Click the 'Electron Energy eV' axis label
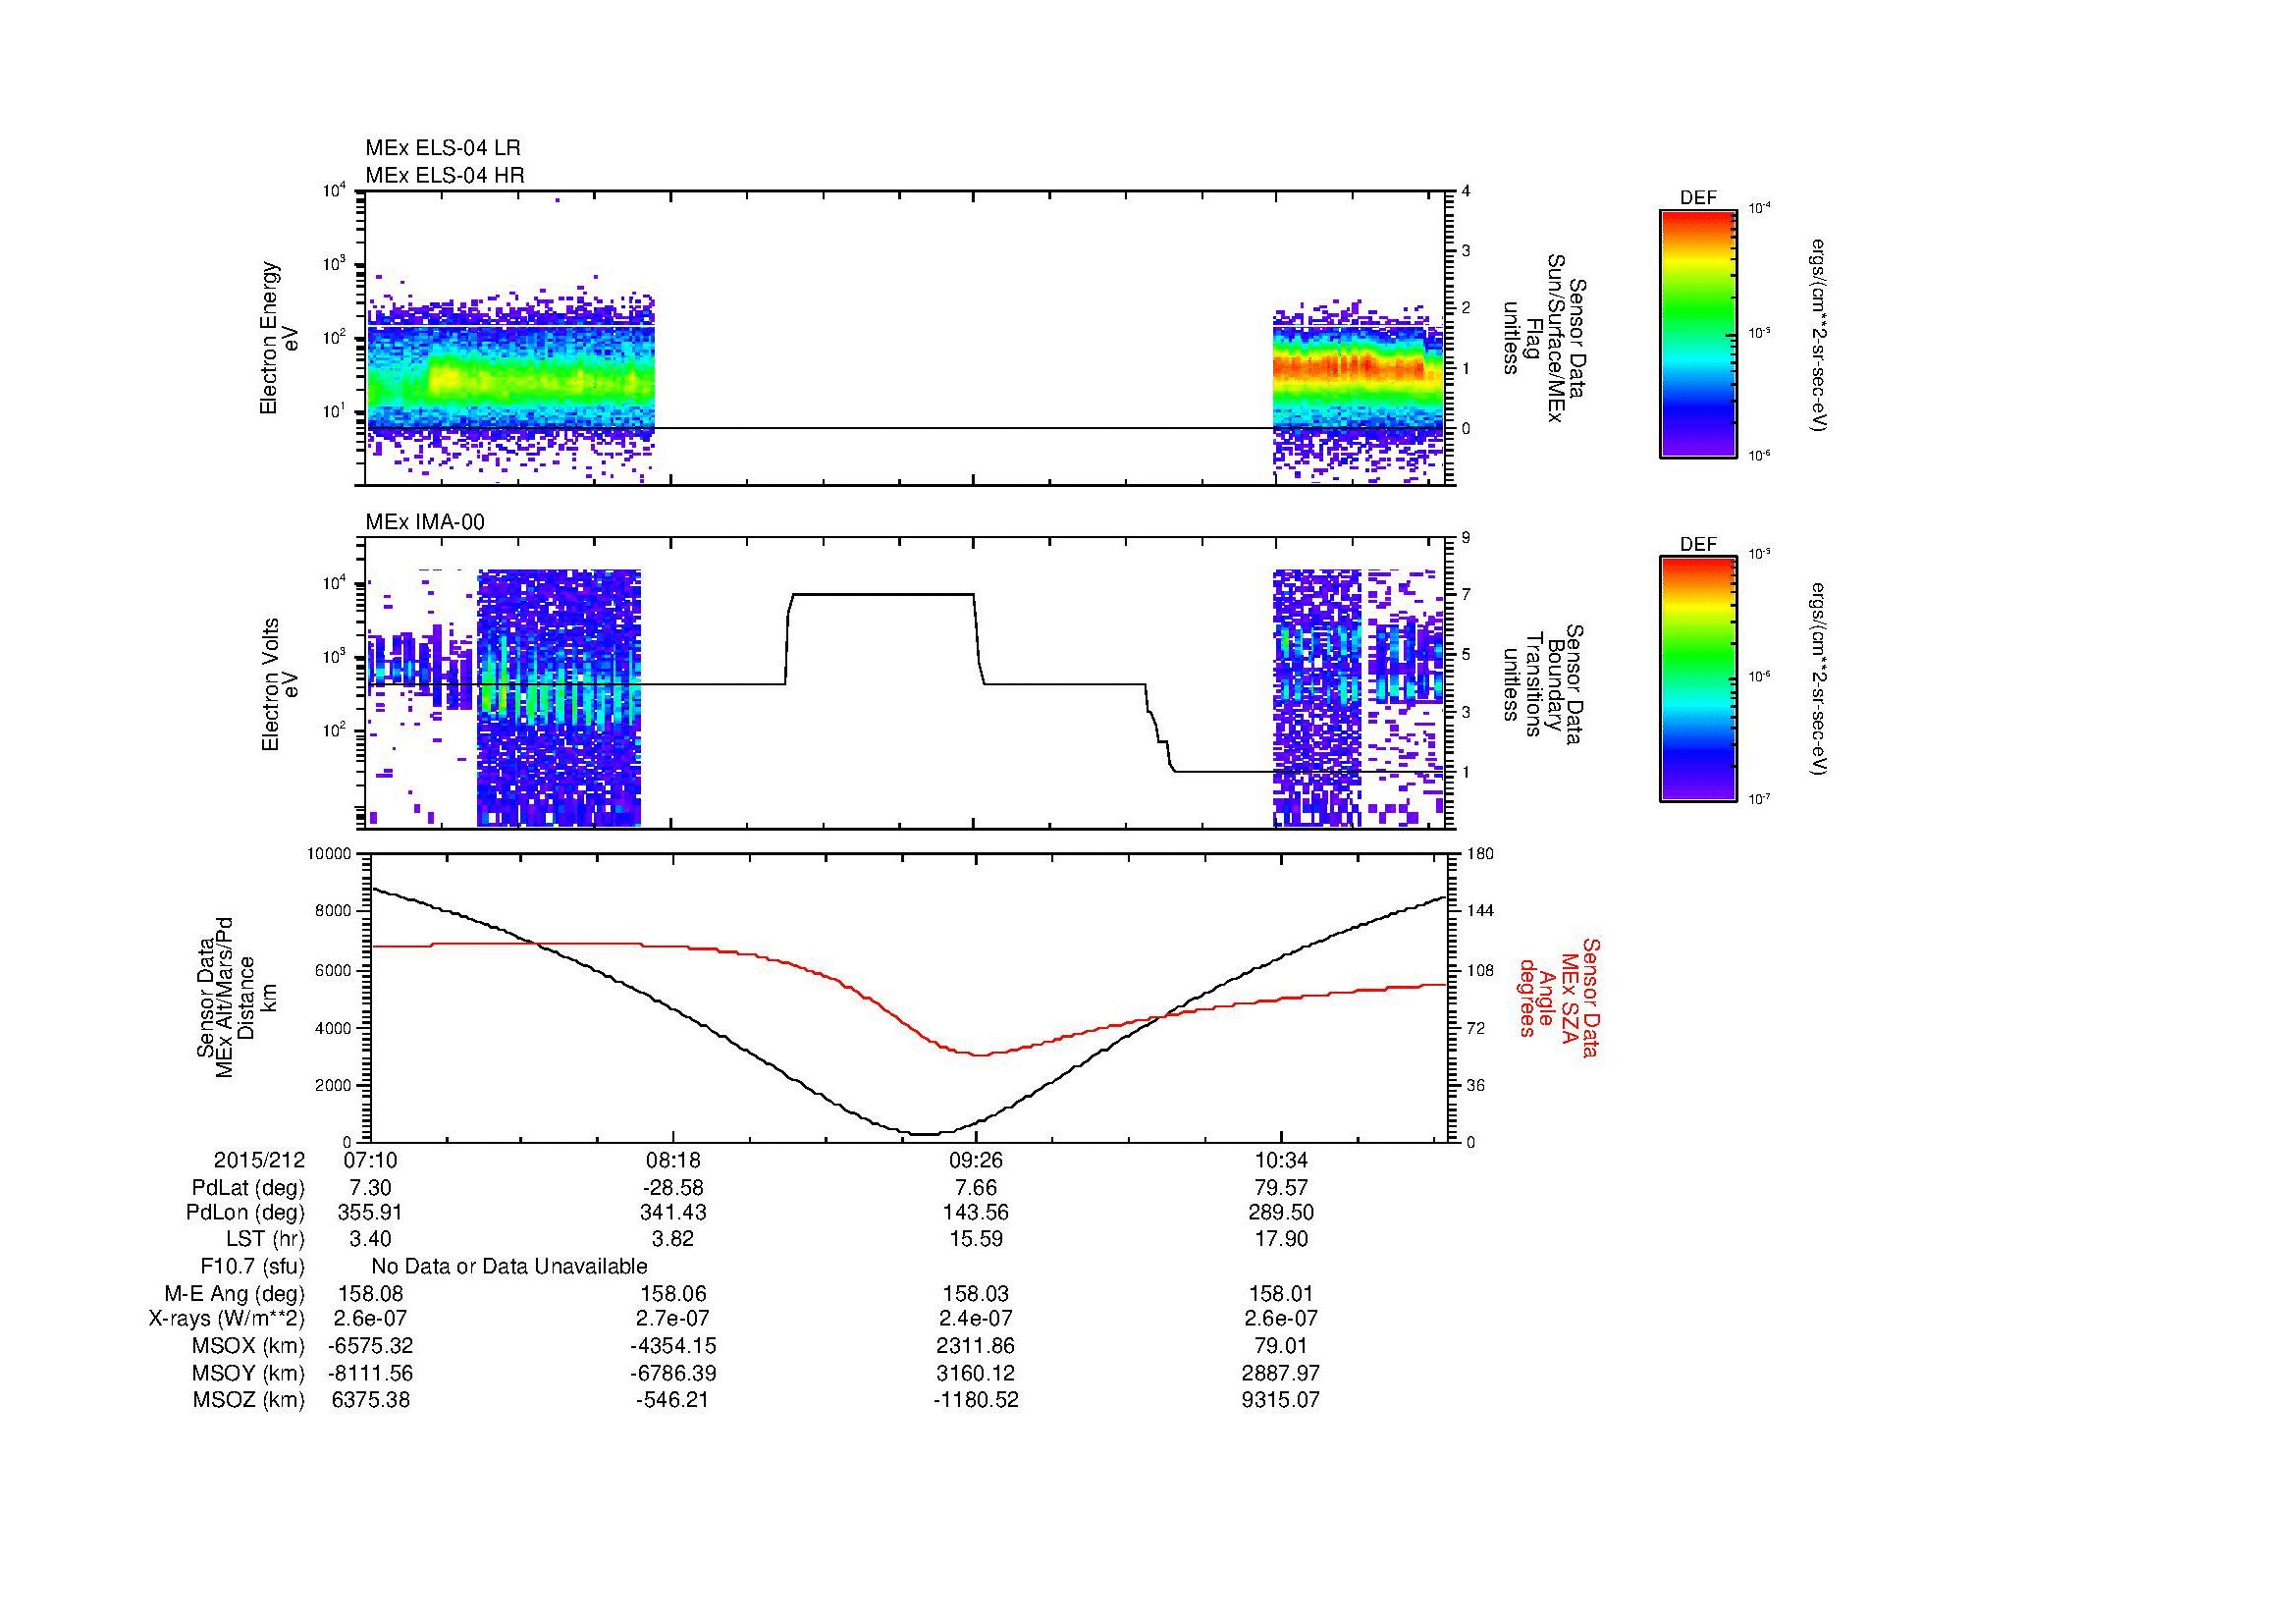The width and height of the screenshot is (2296, 1623). click(x=280, y=338)
